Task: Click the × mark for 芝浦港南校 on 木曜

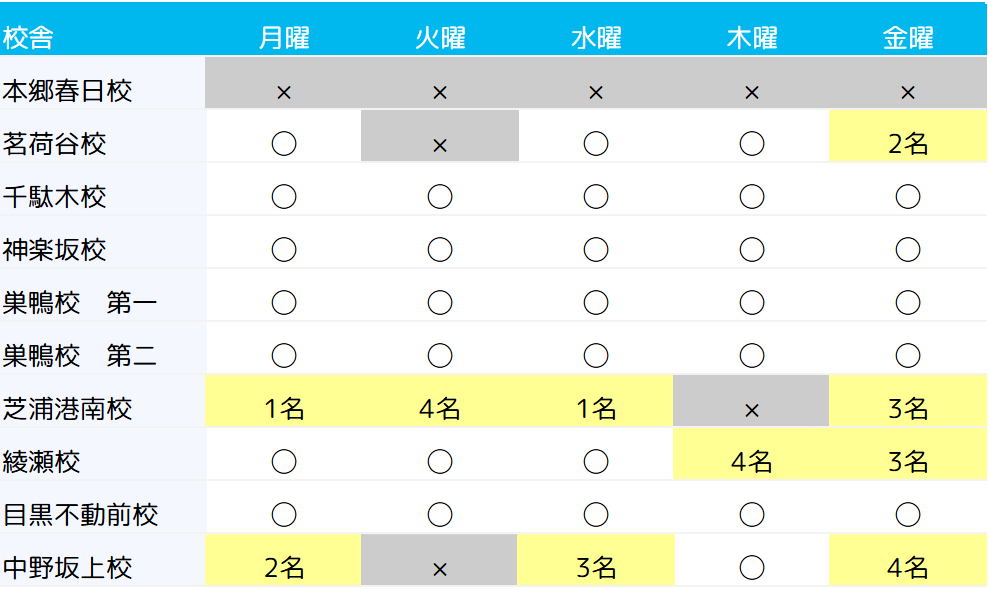Action: tap(752, 409)
